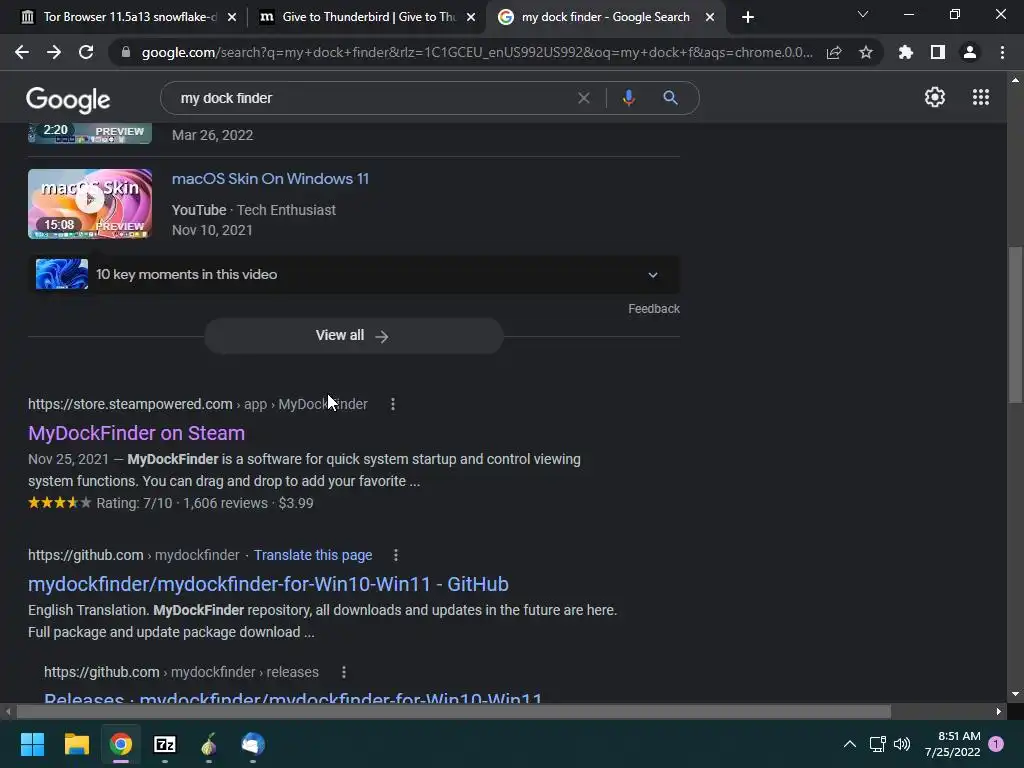Open Chrome profile avatar

coord(970,52)
